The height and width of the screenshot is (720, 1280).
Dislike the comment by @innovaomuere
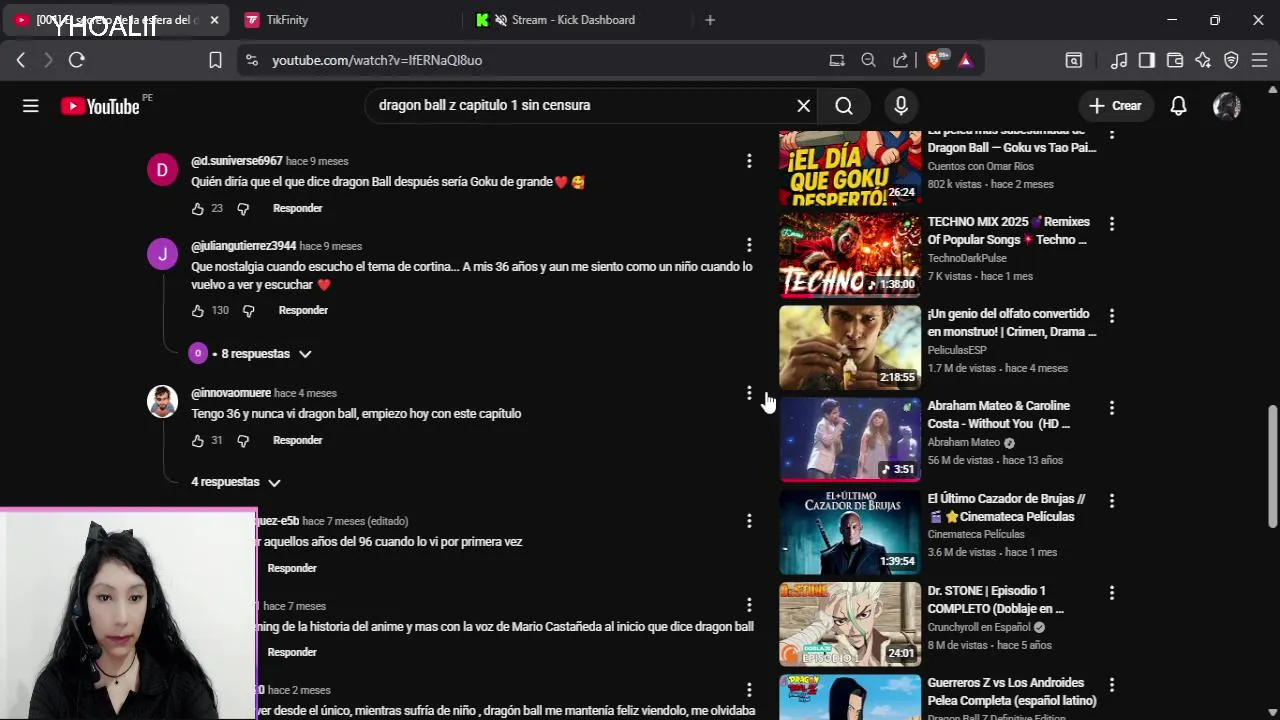pyautogui.click(x=243, y=440)
